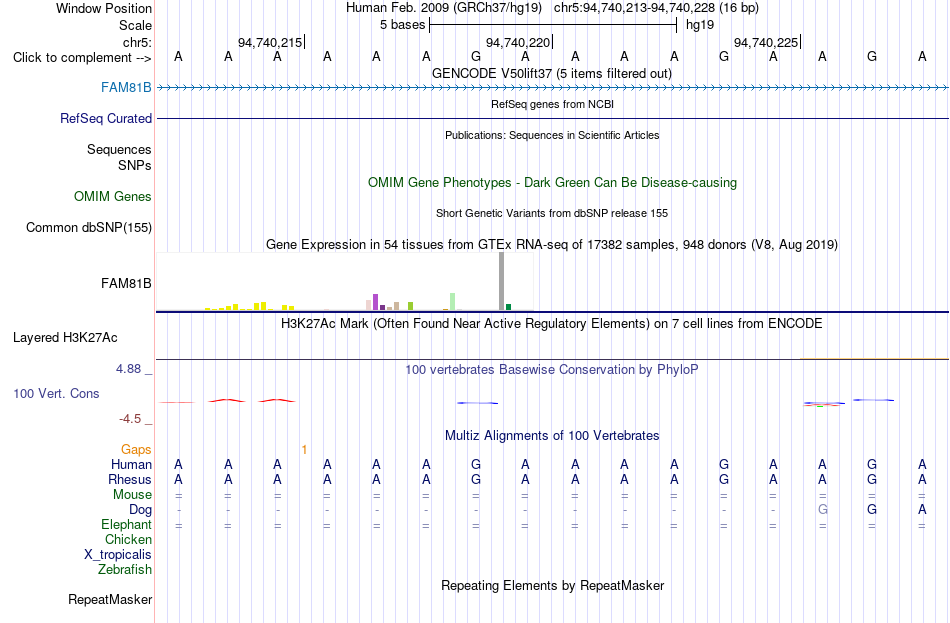Click the Mouse species row label
Viewport: 950px width, 623px height.
pos(132,495)
